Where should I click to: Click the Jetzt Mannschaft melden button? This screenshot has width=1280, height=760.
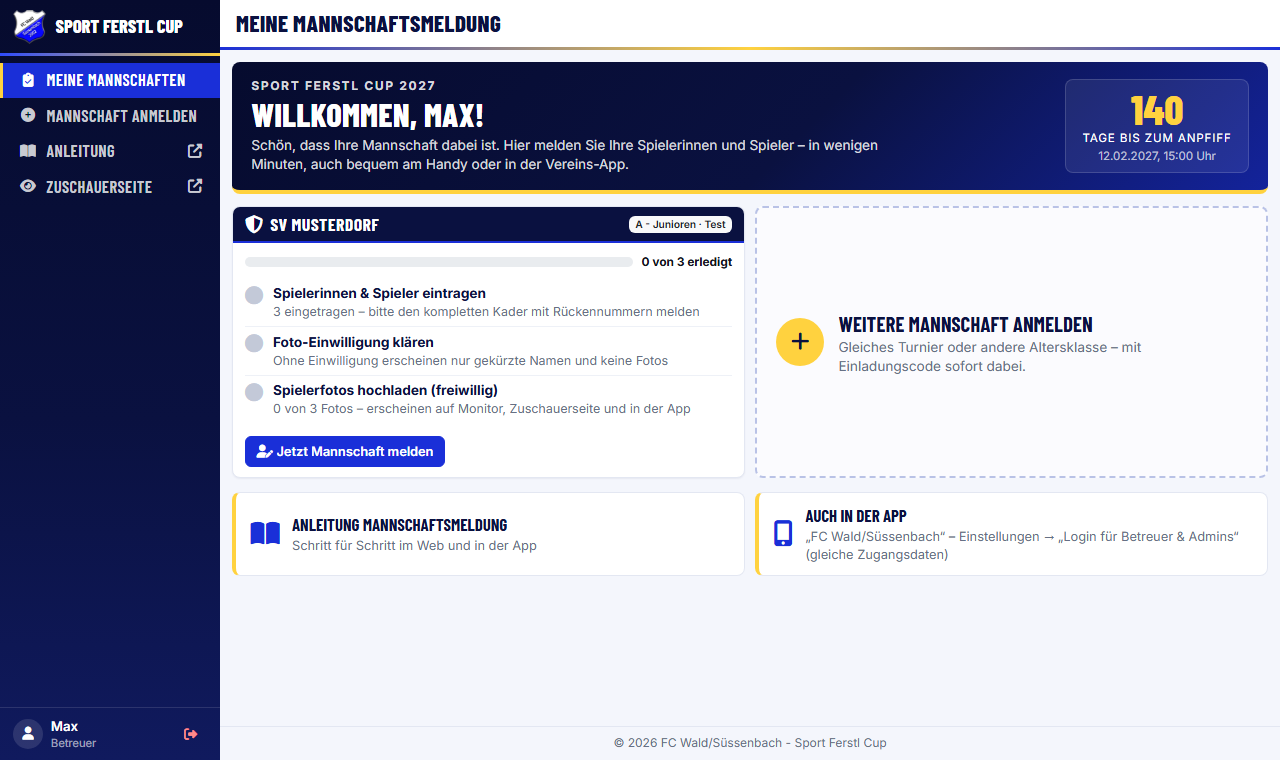pyautogui.click(x=345, y=451)
